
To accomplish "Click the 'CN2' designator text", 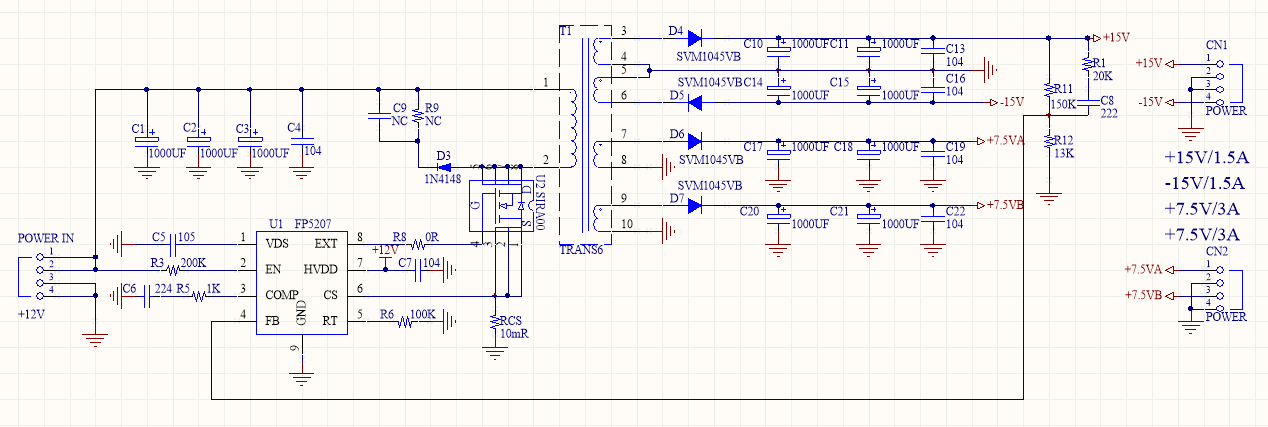I will [1218, 250].
